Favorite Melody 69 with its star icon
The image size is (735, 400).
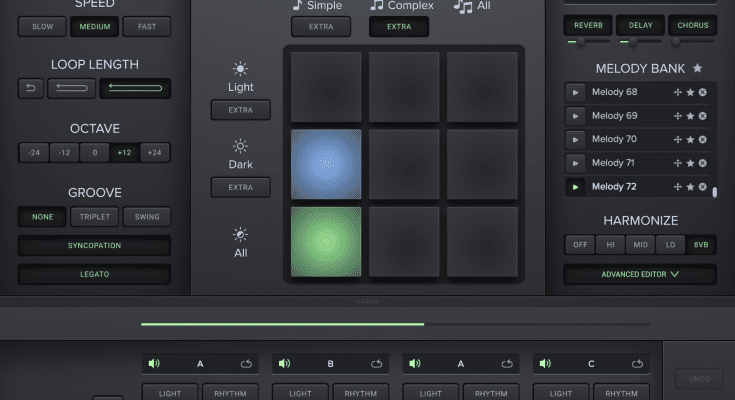tap(690, 116)
